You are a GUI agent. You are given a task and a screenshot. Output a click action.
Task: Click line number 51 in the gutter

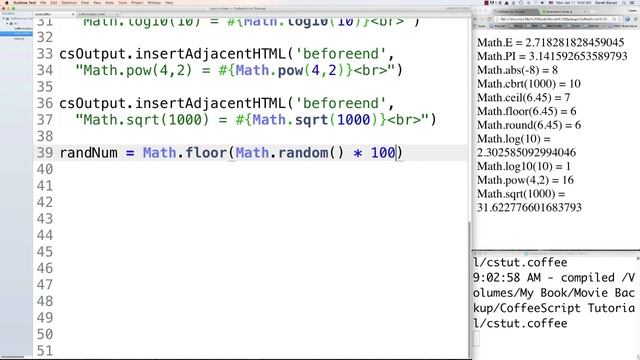(44, 351)
